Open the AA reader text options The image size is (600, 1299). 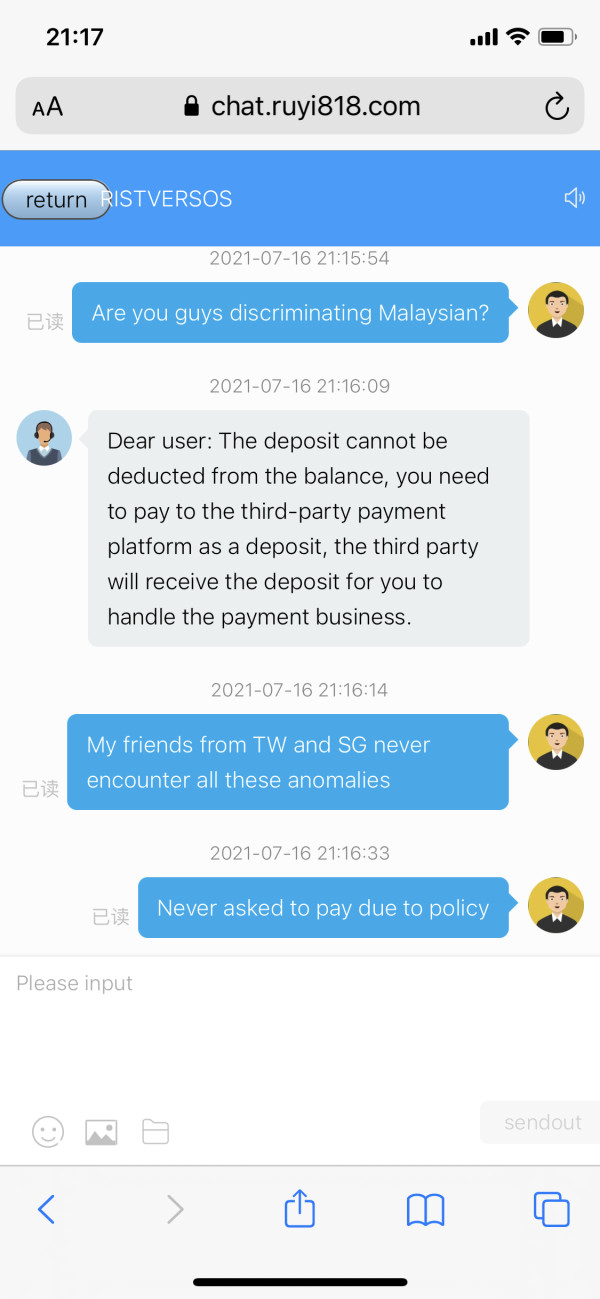tap(47, 107)
